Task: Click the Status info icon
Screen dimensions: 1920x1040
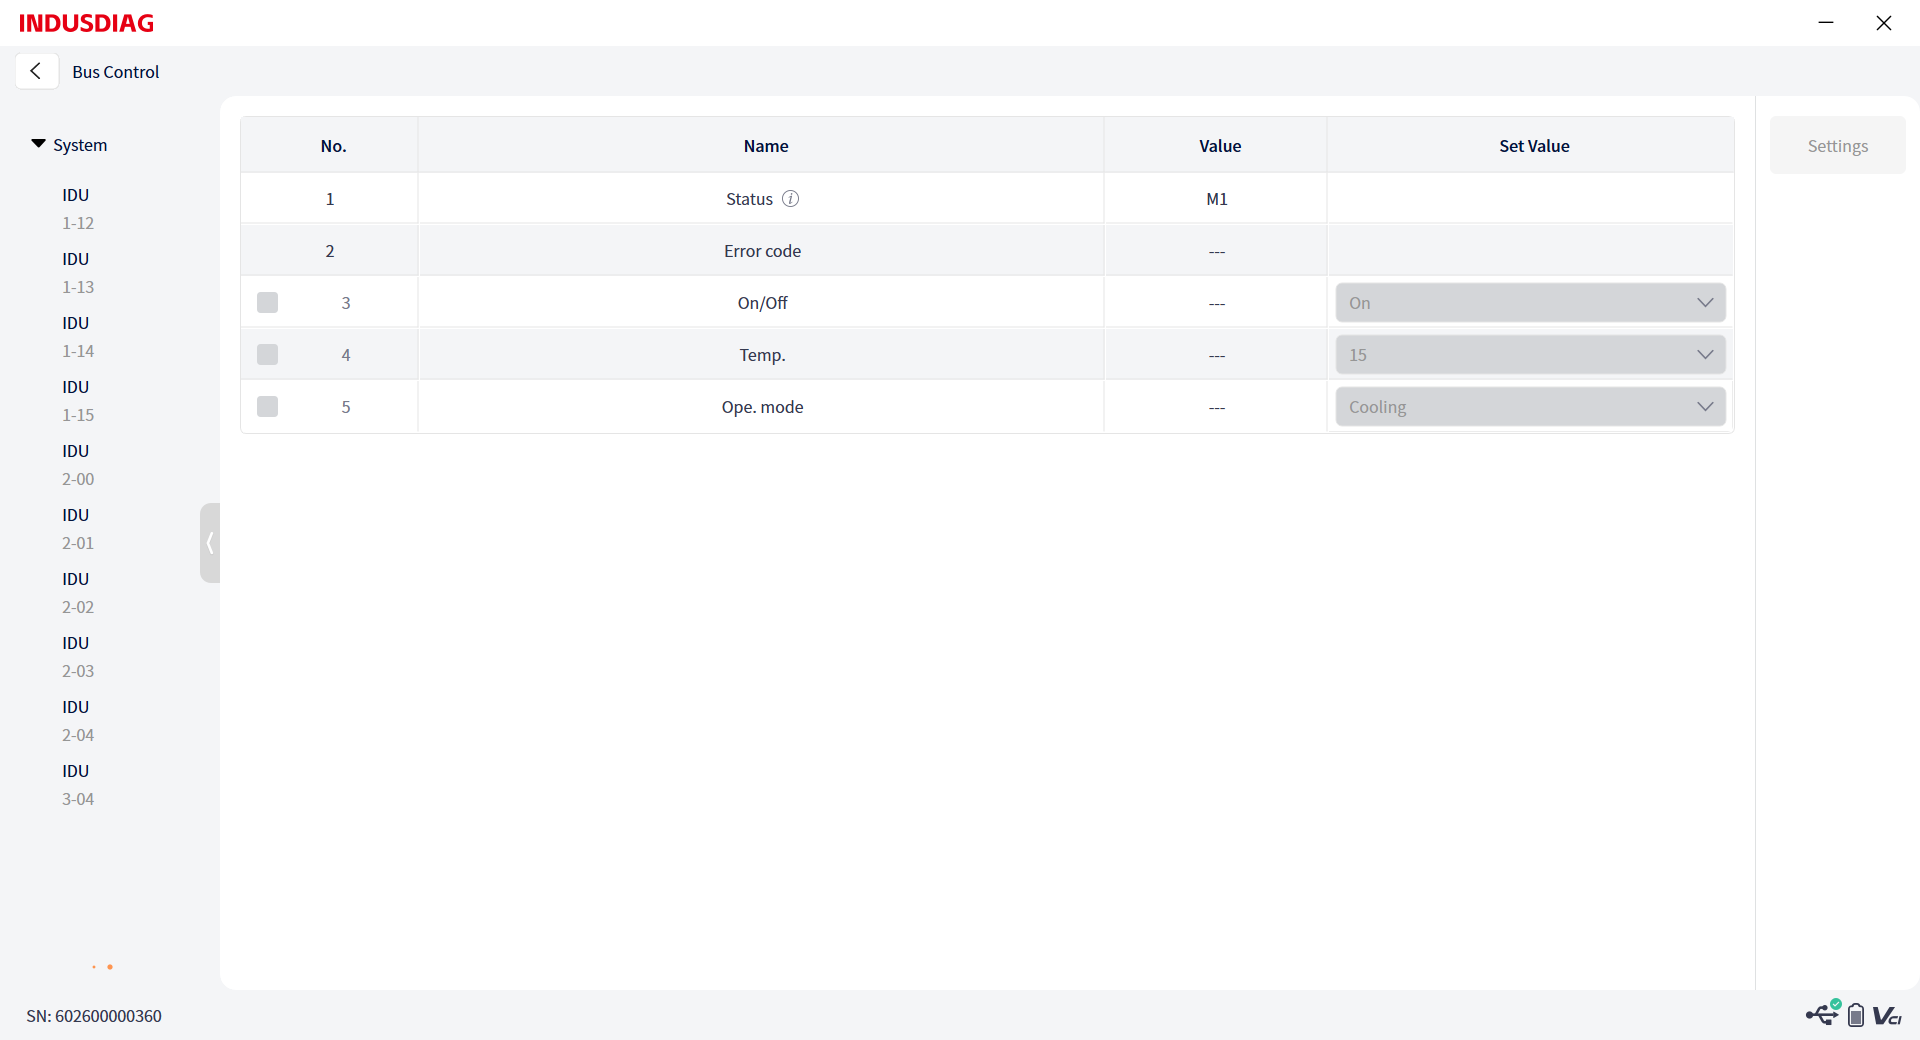Action: click(790, 198)
